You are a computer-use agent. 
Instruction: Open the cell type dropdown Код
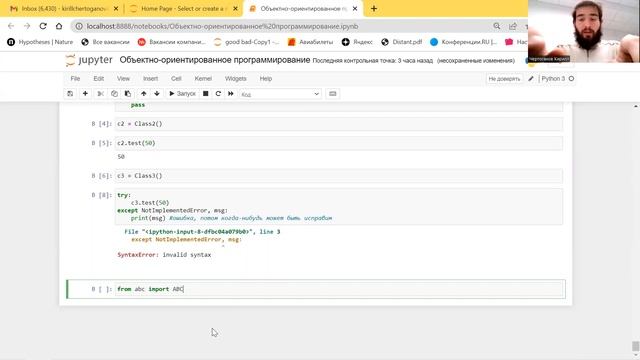pos(280,94)
